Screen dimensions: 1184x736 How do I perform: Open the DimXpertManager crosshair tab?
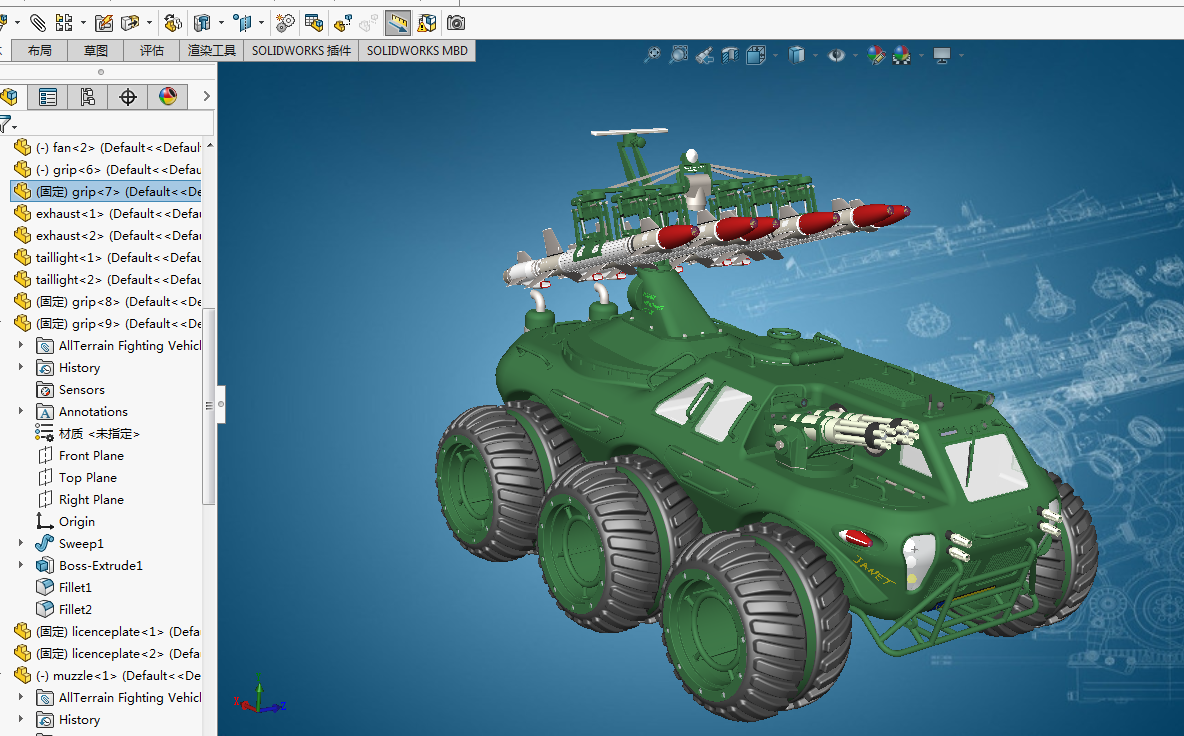128,97
